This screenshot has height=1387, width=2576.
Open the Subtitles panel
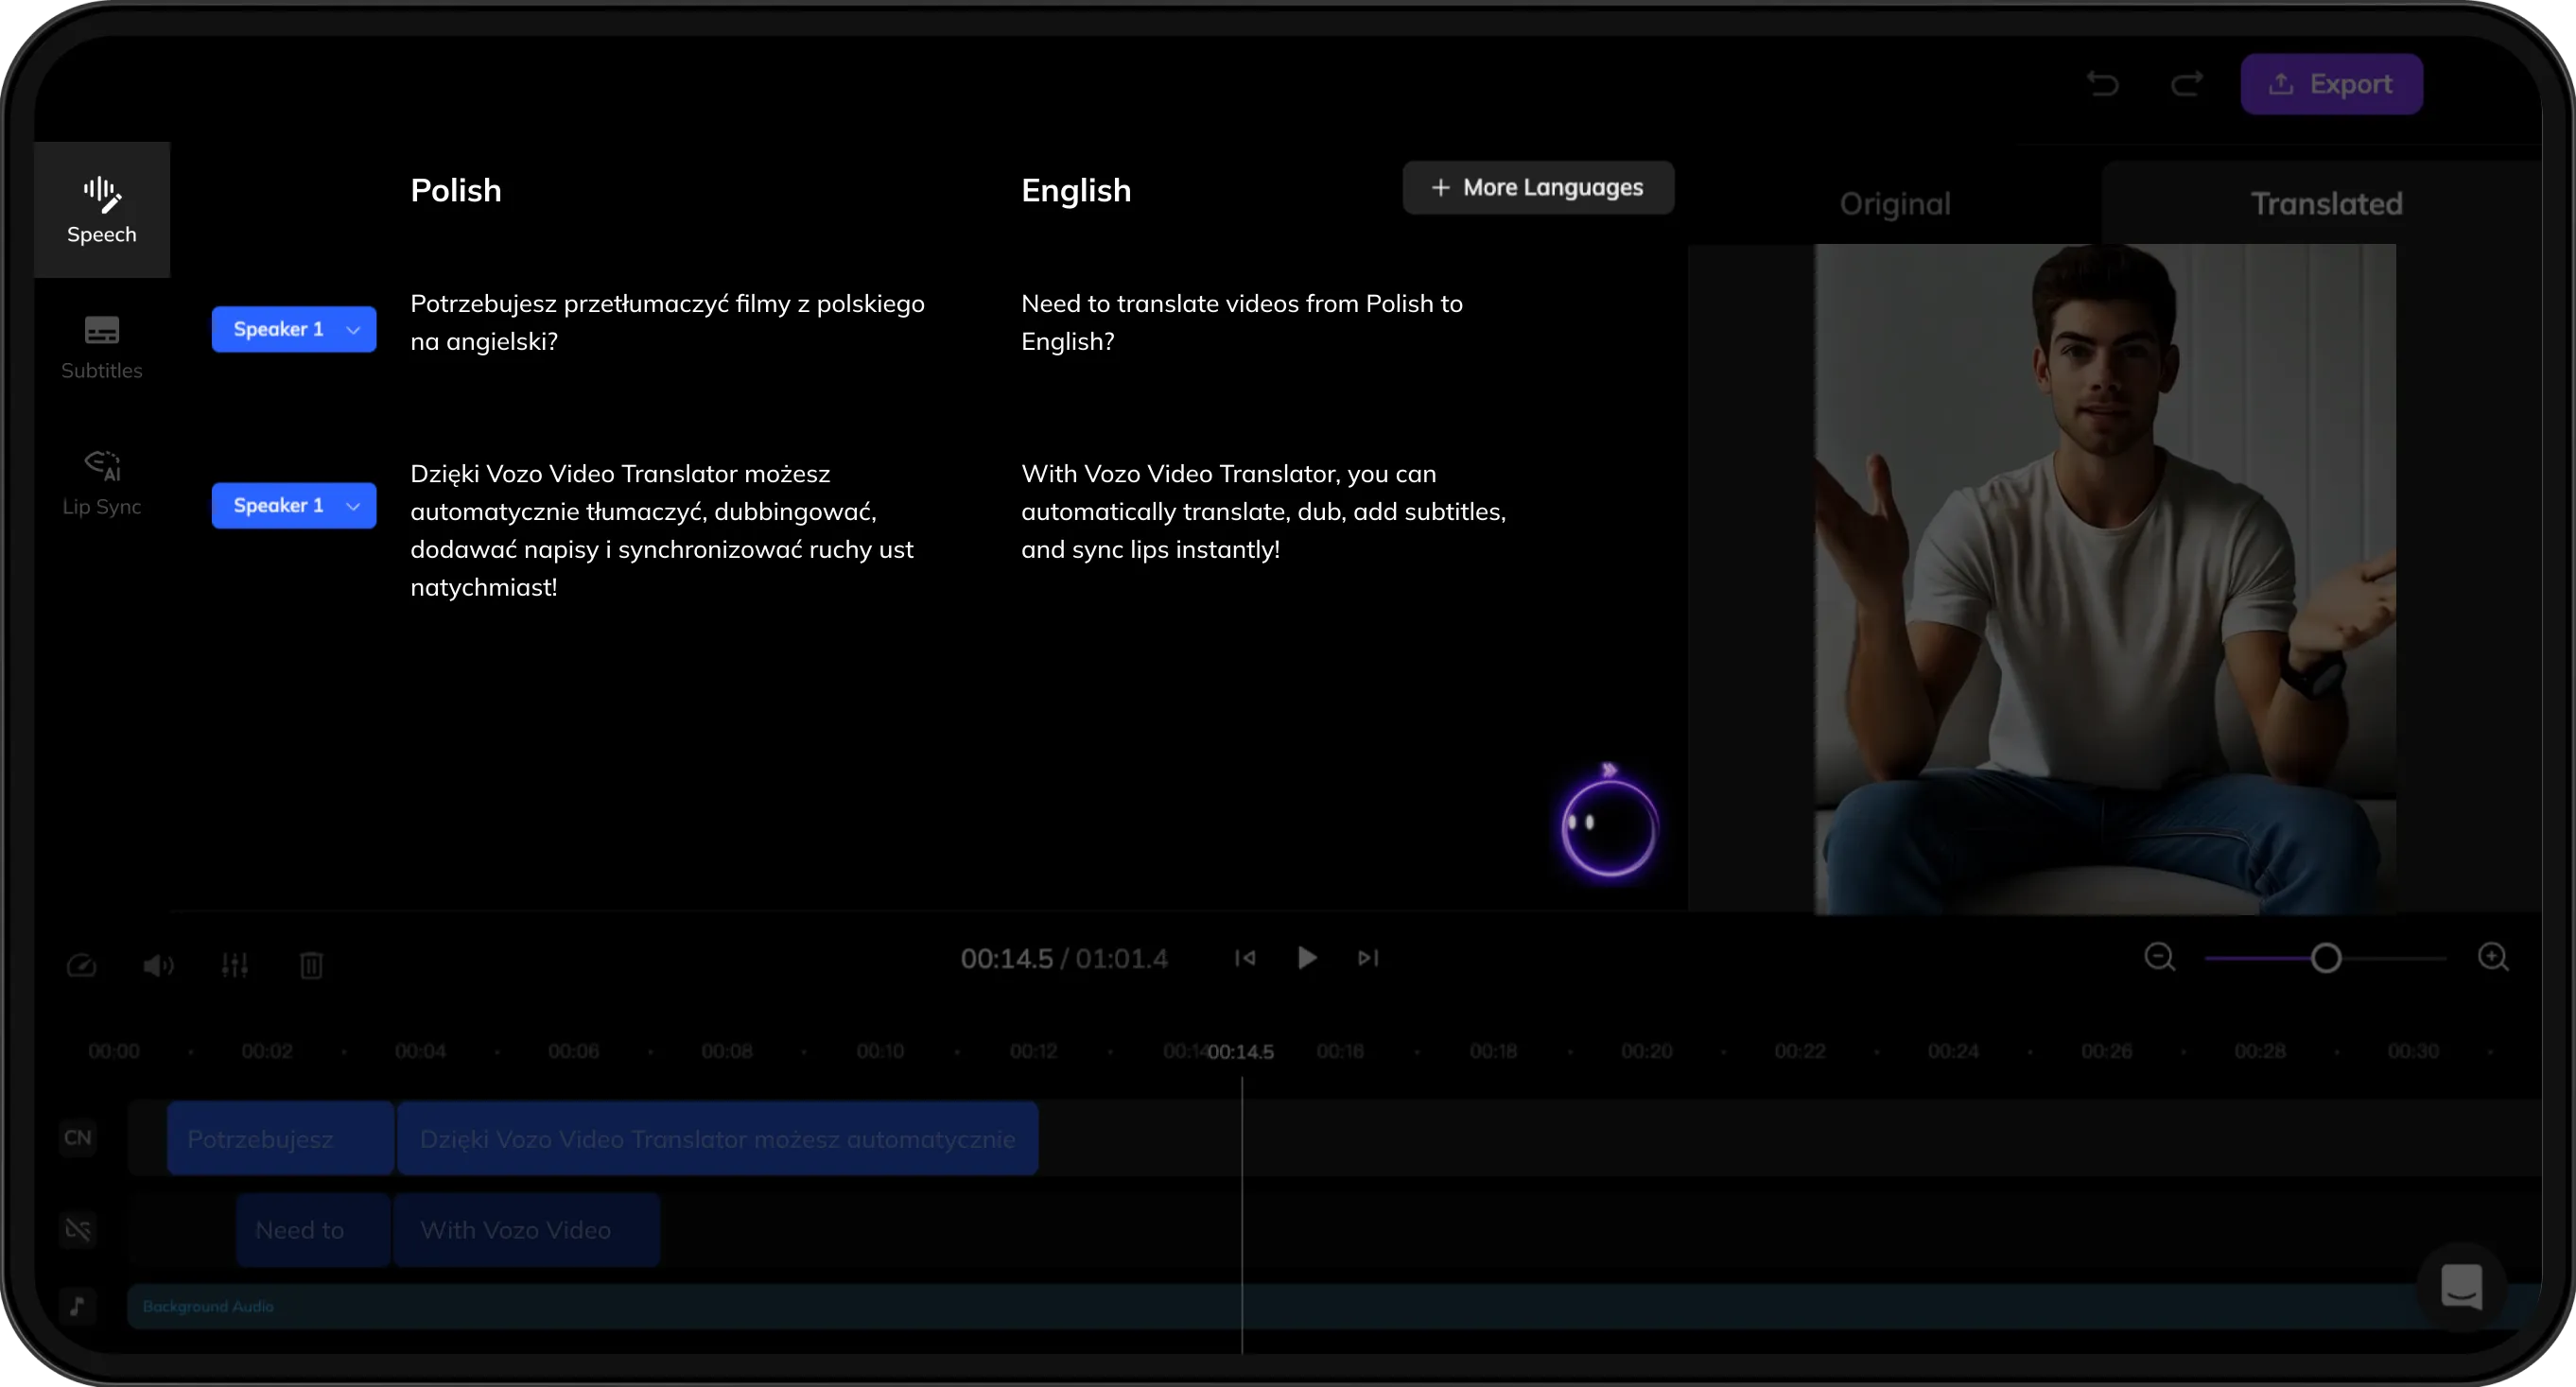[101, 347]
